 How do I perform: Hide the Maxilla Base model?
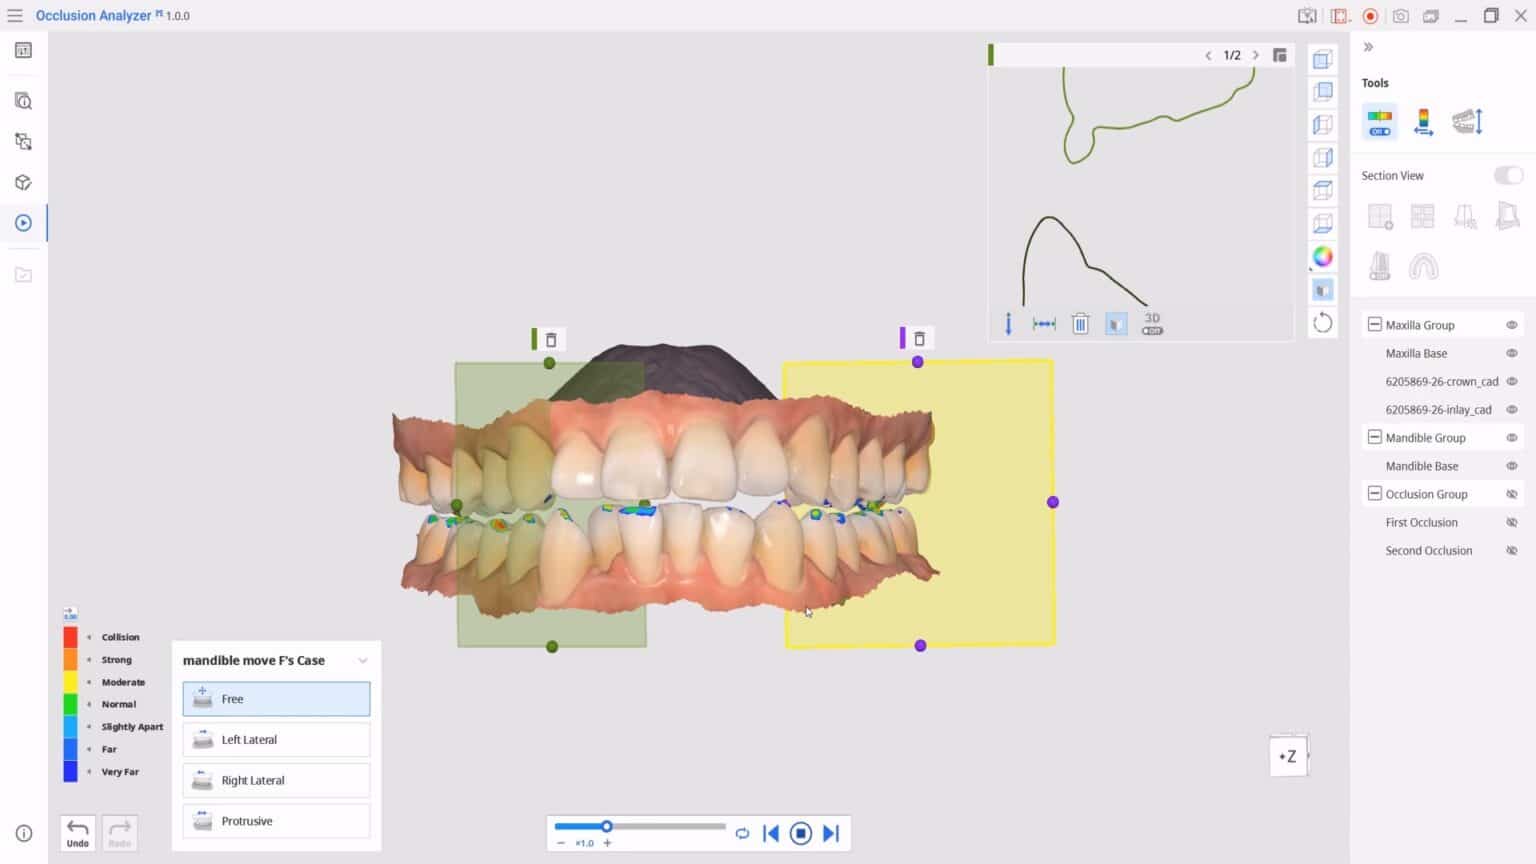coord(1510,353)
